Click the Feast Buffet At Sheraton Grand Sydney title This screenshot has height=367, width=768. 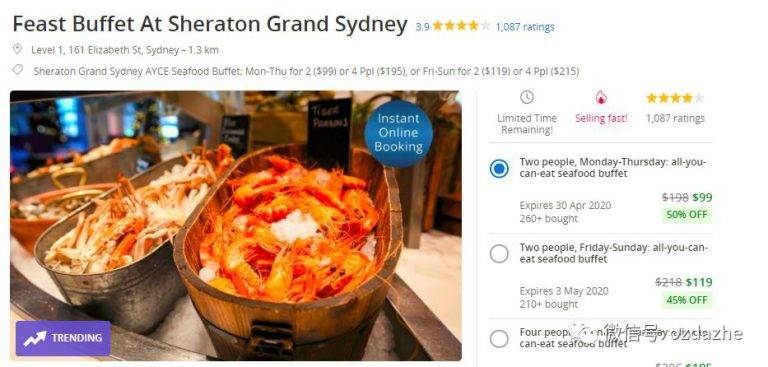click(x=210, y=24)
